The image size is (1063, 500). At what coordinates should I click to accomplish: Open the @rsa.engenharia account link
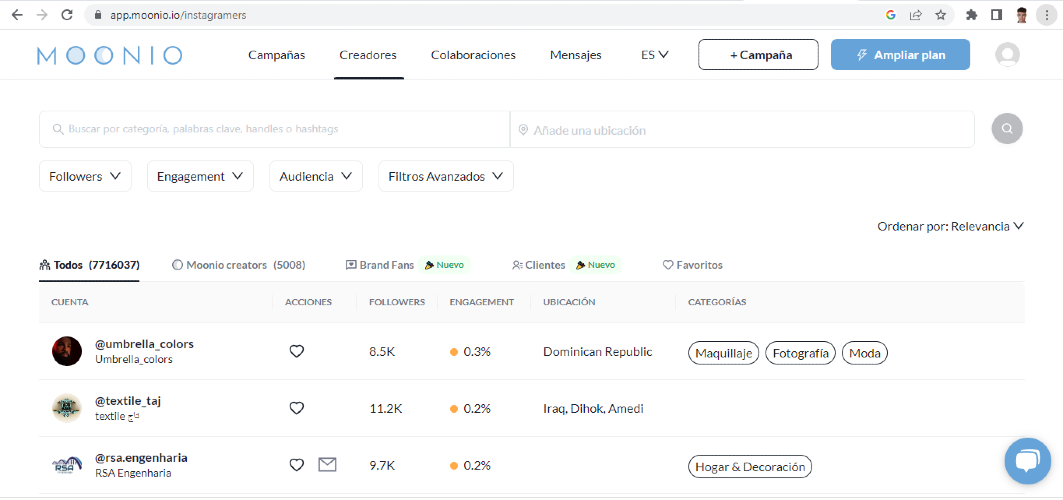[x=142, y=457]
